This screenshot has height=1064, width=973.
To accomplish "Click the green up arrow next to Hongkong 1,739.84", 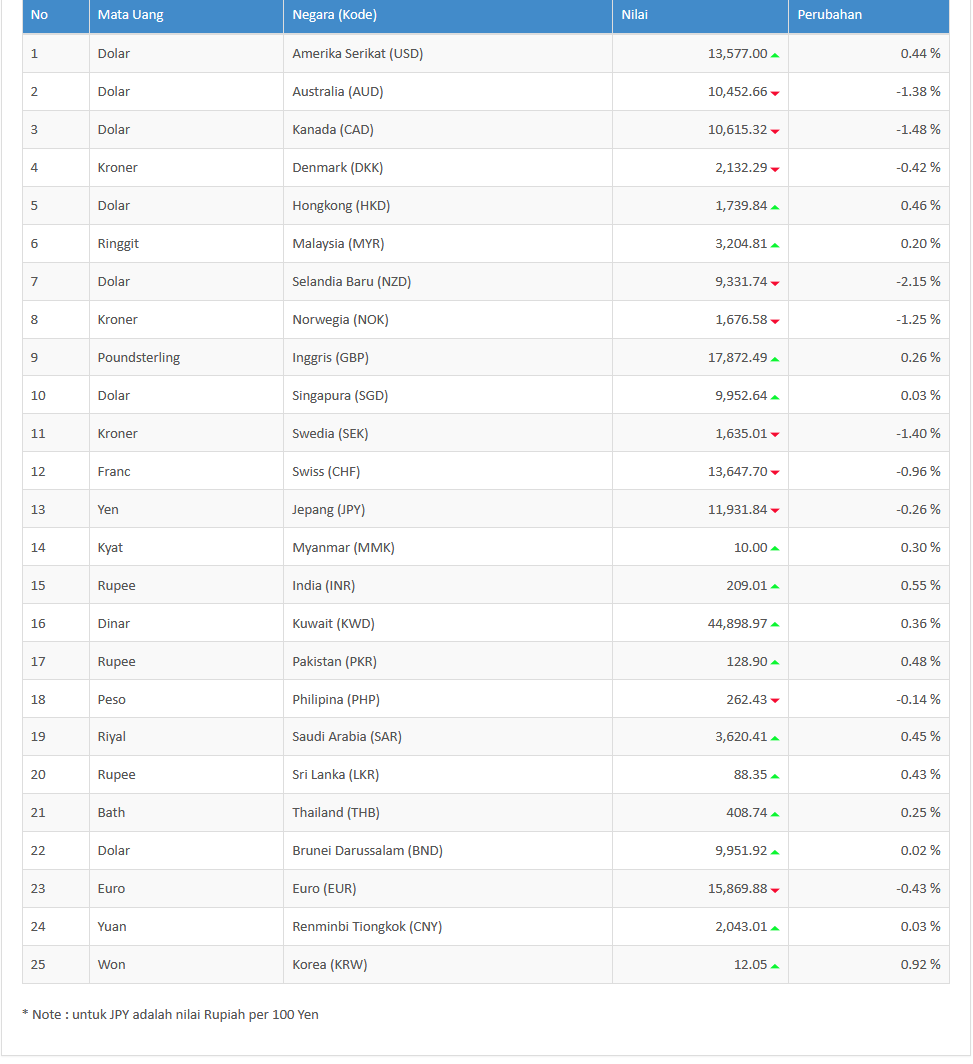I will [775, 207].
